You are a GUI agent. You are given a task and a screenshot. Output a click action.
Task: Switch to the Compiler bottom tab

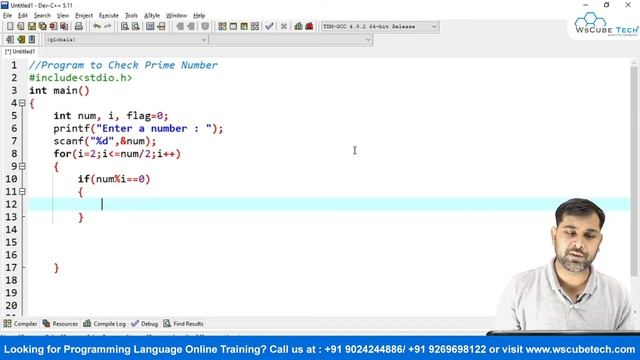tap(20, 324)
